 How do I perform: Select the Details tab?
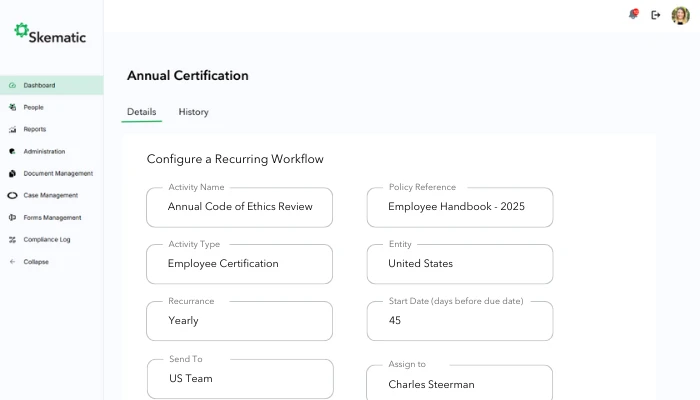(x=141, y=112)
